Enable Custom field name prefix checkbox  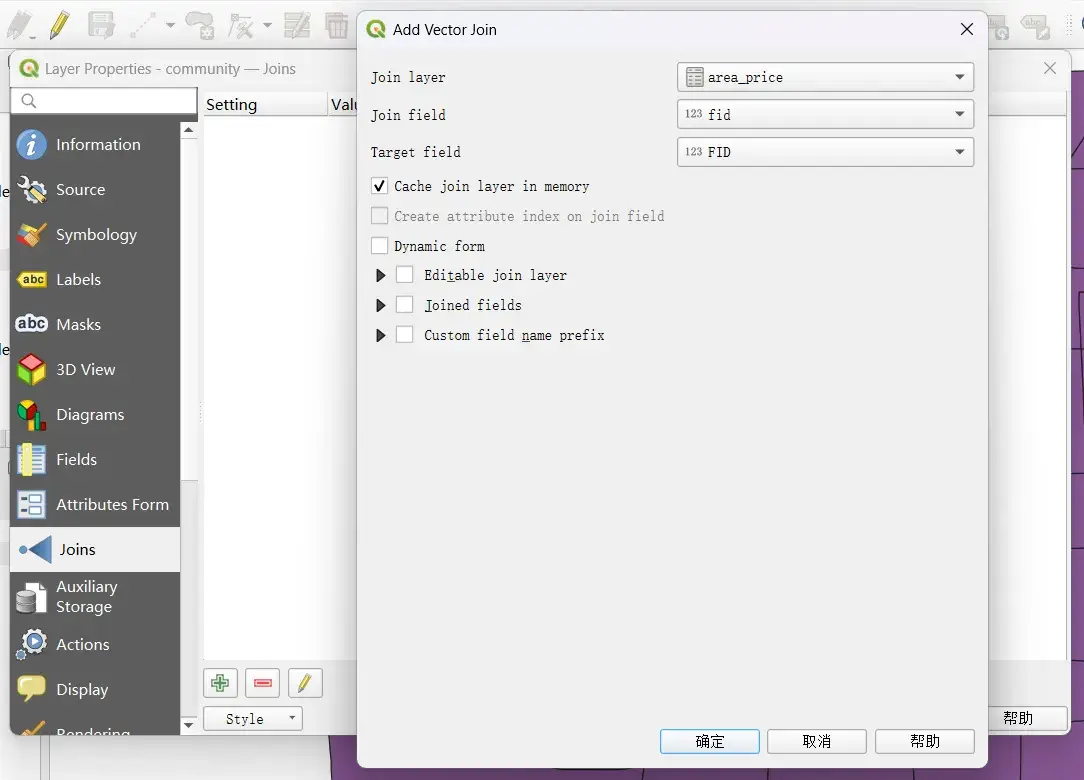tap(404, 335)
